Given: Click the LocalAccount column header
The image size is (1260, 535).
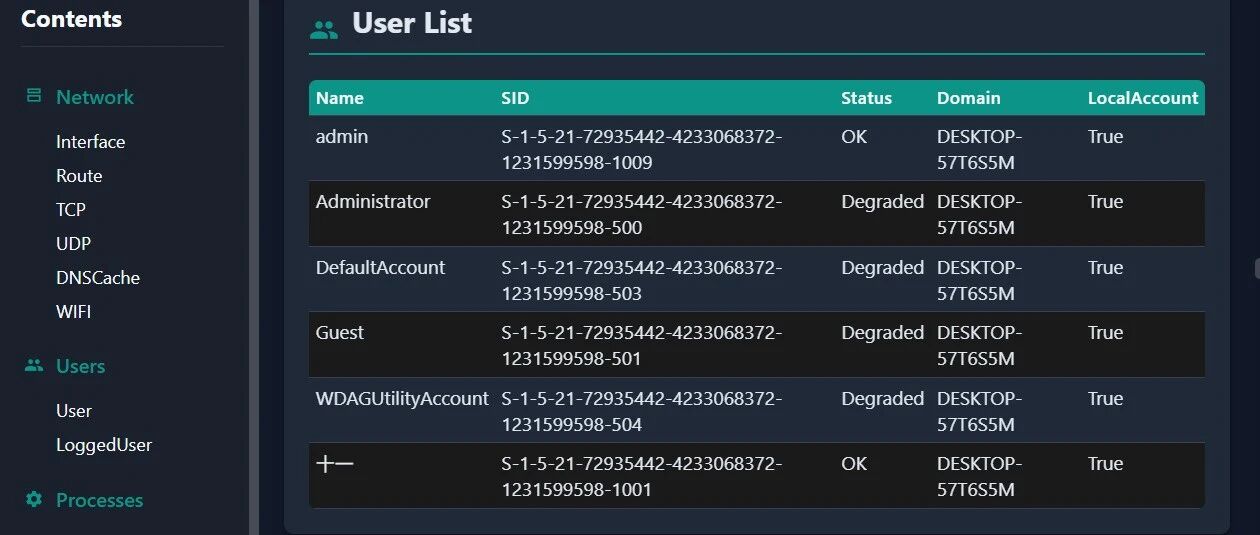Looking at the screenshot, I should pyautogui.click(x=1143, y=98).
